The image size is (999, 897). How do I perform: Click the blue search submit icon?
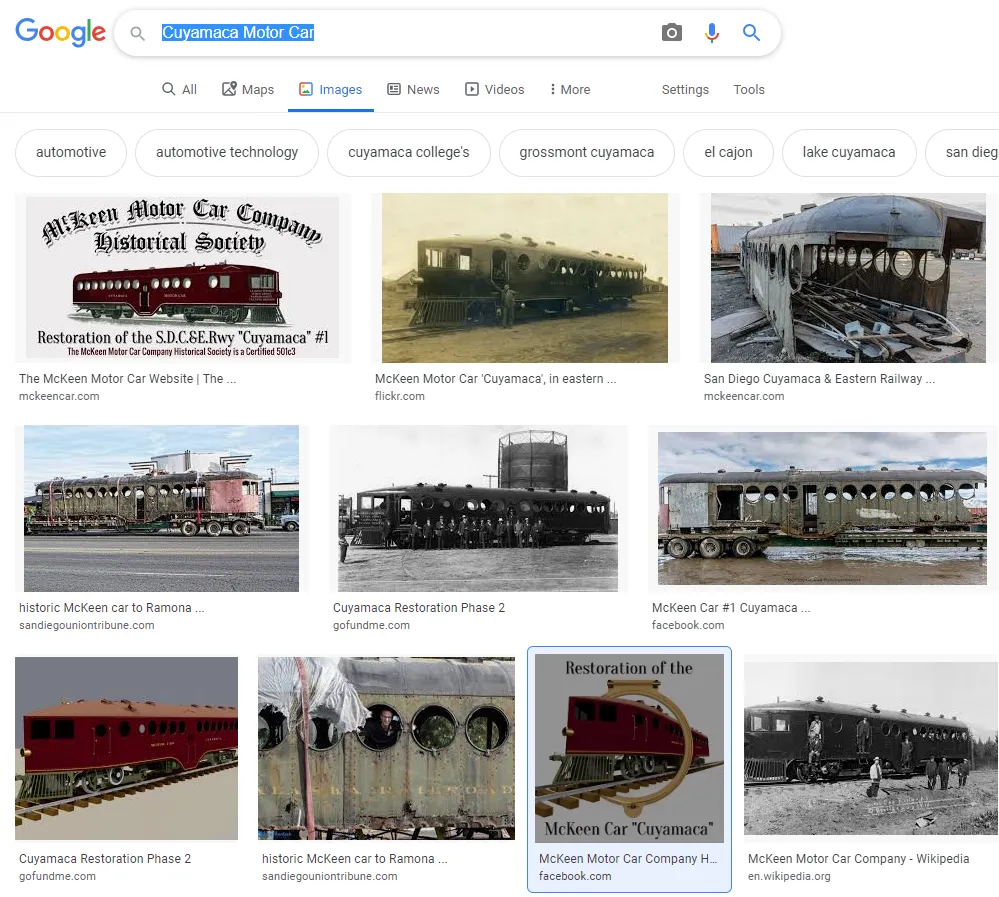click(x=751, y=32)
